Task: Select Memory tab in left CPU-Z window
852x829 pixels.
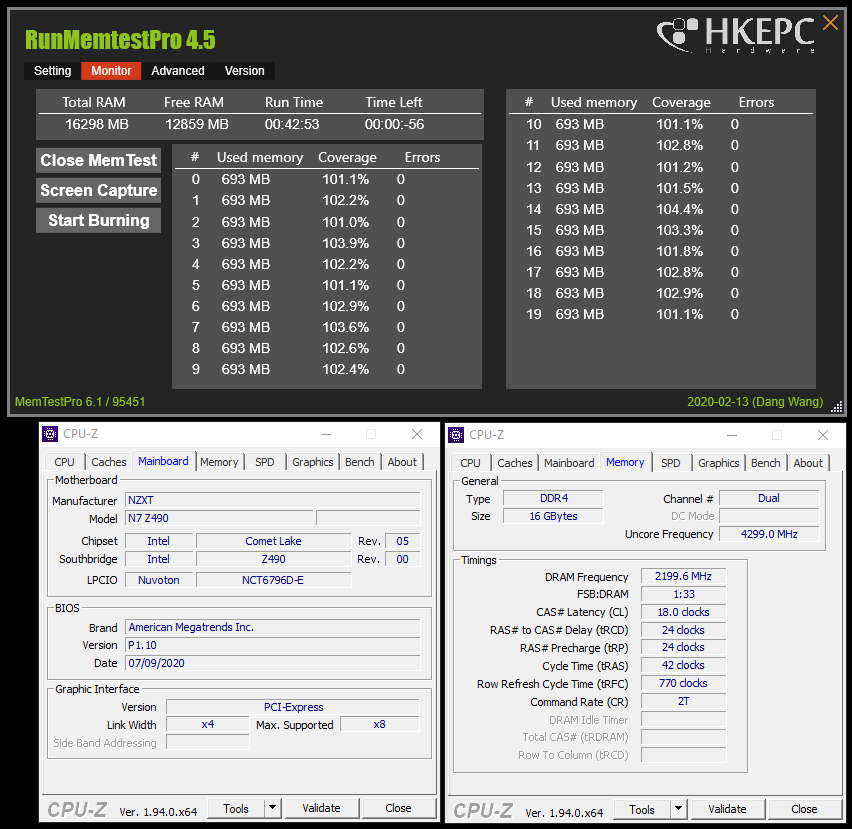Action: coord(219,462)
